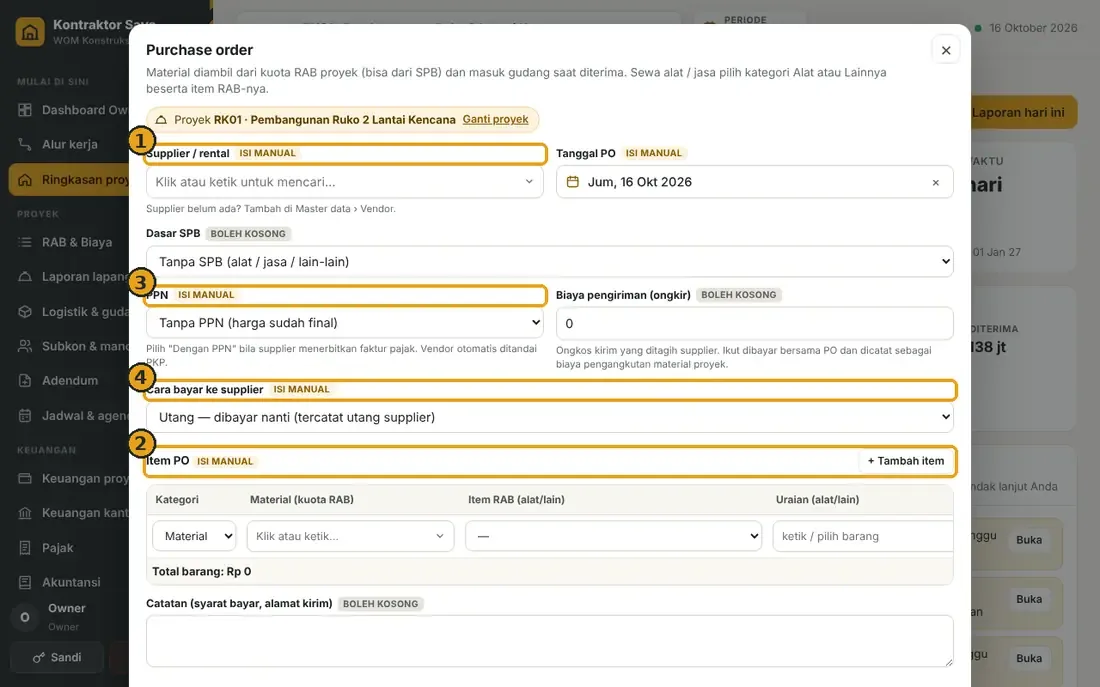Click the Uraian (alat/lain) input field

point(863,536)
